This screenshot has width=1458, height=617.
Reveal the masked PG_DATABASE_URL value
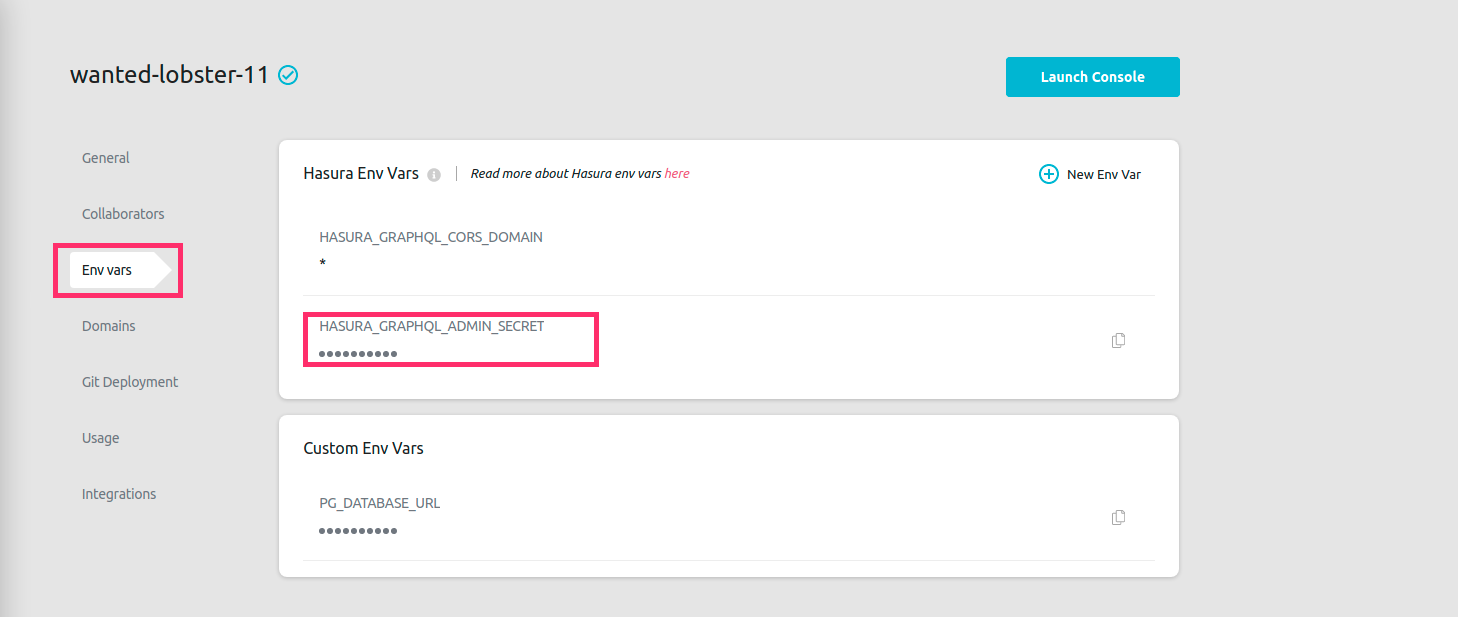click(x=357, y=530)
